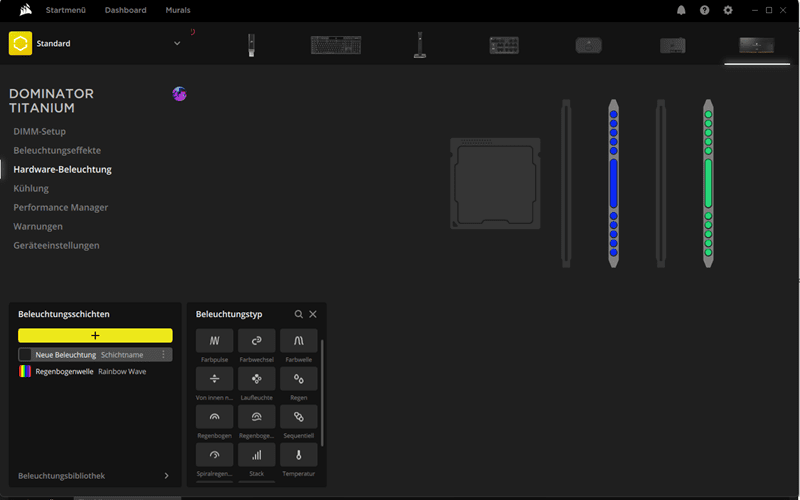The height and width of the screenshot is (500, 800).
Task: Click the large blue center LED bar
Action: point(613,183)
